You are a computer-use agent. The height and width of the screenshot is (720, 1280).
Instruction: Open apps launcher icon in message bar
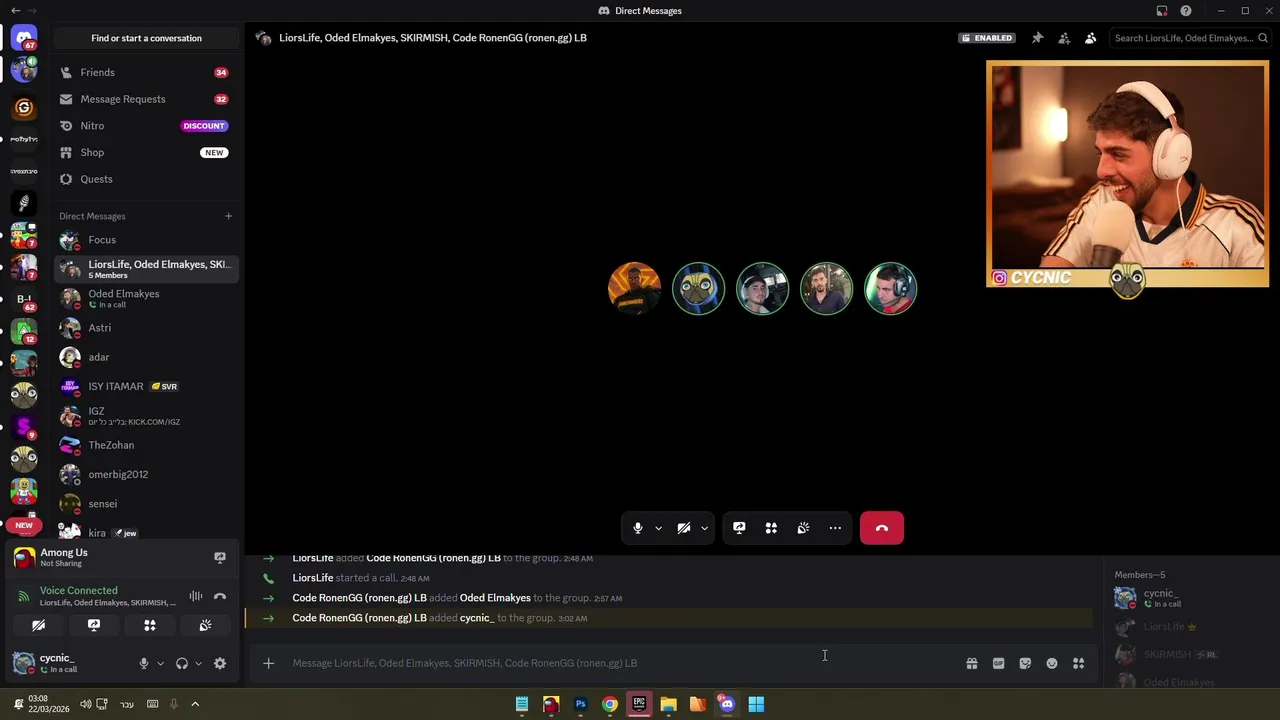(1078, 663)
